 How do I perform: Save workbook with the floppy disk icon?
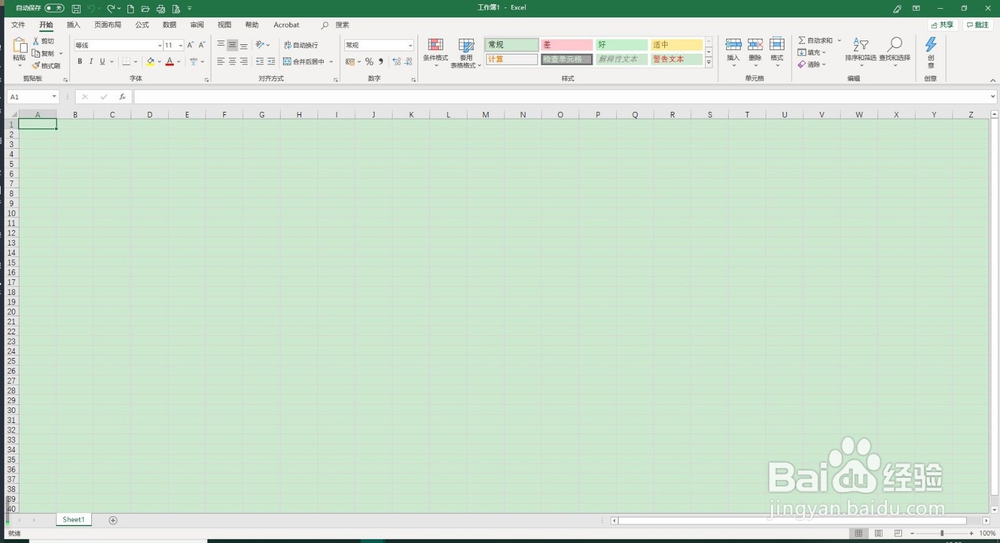tap(77, 8)
